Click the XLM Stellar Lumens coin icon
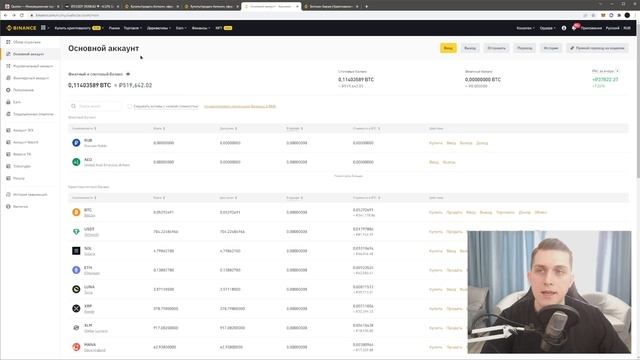This screenshot has width=640, height=360. click(76, 328)
